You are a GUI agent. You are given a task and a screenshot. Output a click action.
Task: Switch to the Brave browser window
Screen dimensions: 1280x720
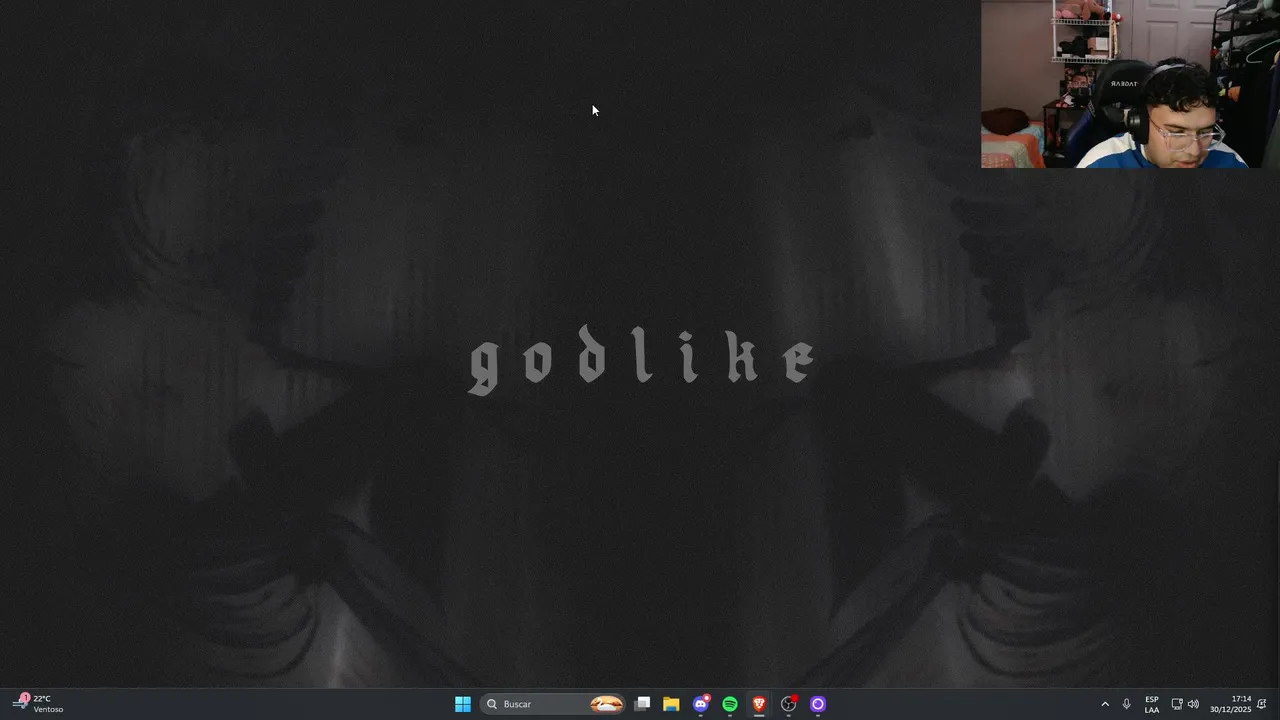click(x=759, y=704)
